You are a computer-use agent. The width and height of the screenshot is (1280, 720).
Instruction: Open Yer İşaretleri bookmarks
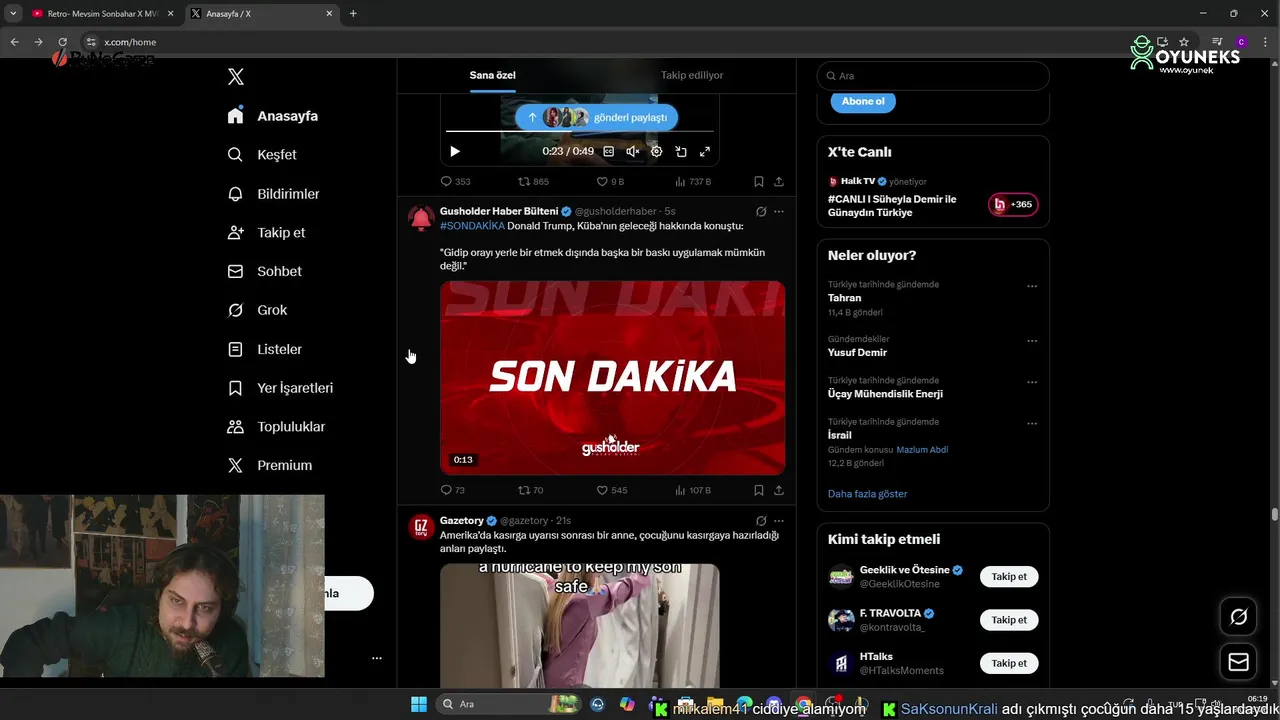280,388
